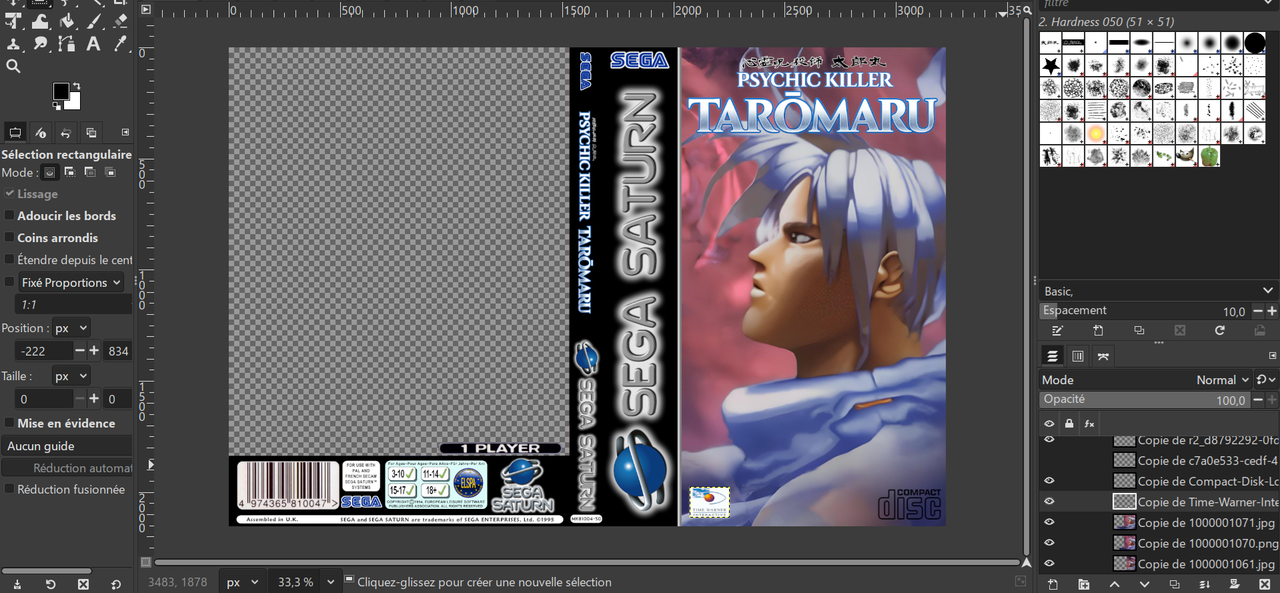
Task: Select the Bucket Fill tool
Action: click(x=67, y=20)
